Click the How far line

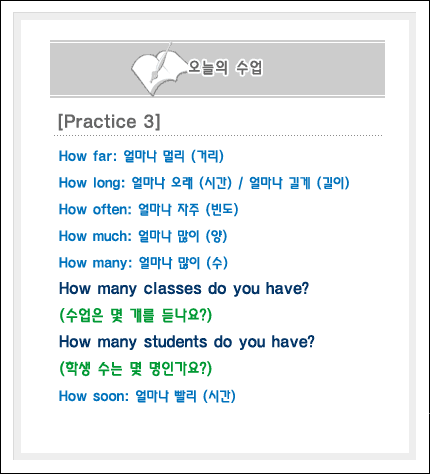141,156
